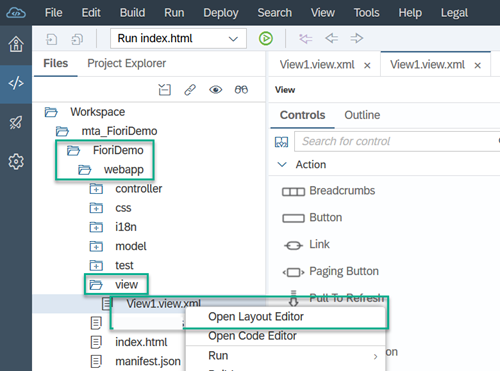Click the Save All toolbar icon
Screen dimensions: 500x372
[77, 39]
